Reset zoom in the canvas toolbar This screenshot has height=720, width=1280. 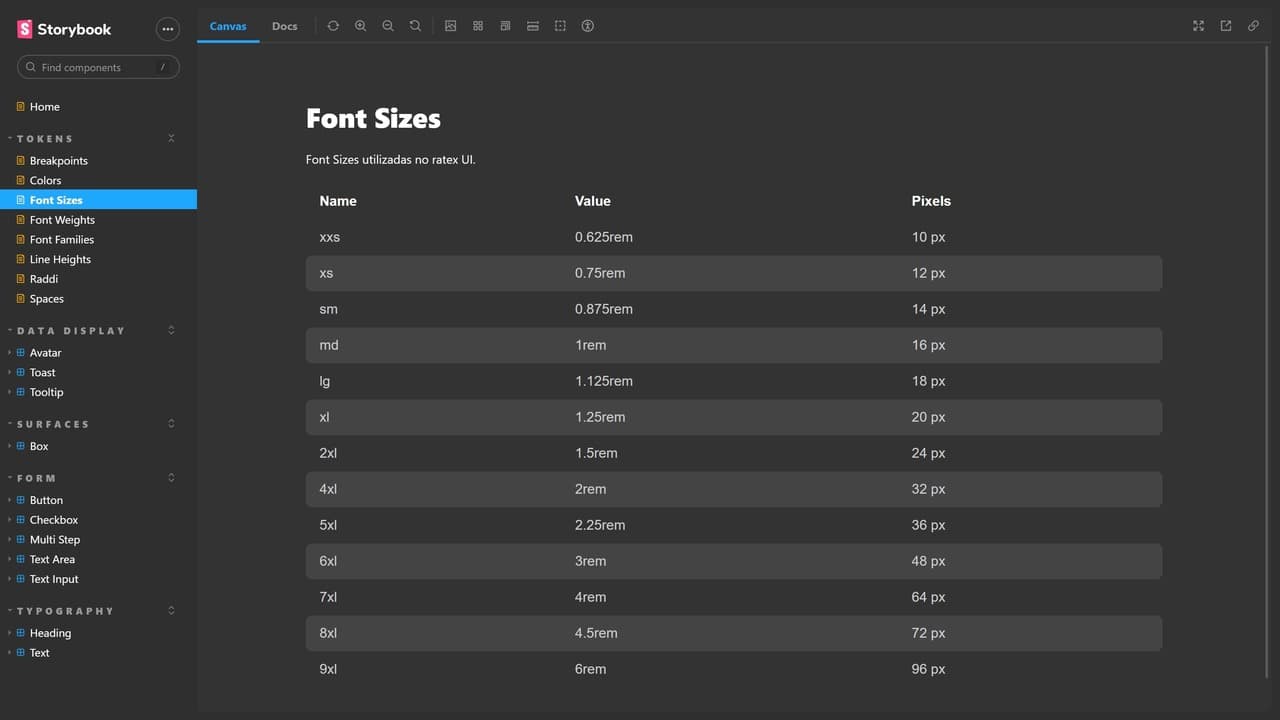pyautogui.click(x=415, y=26)
